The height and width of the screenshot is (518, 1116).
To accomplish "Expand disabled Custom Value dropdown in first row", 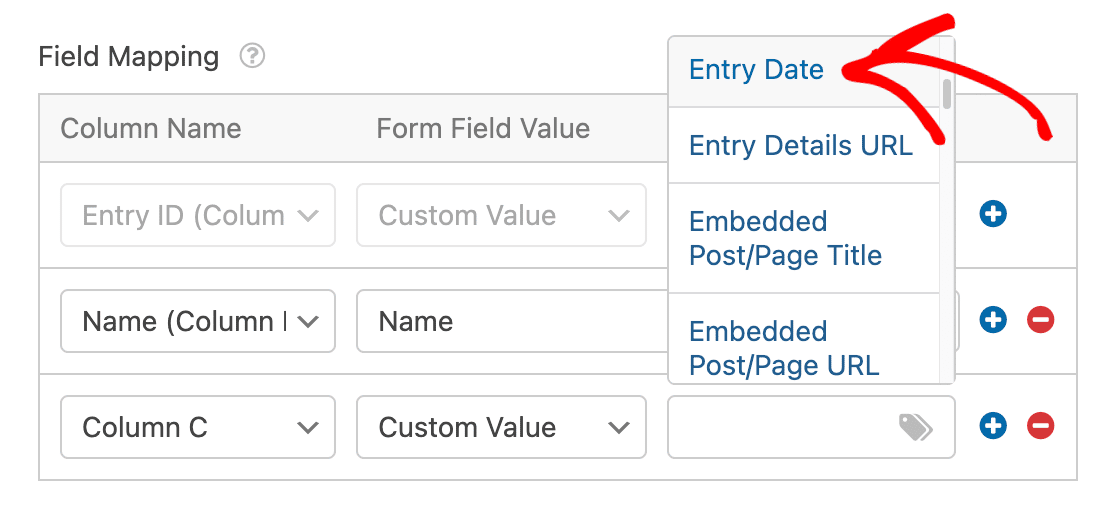I will [x=501, y=216].
